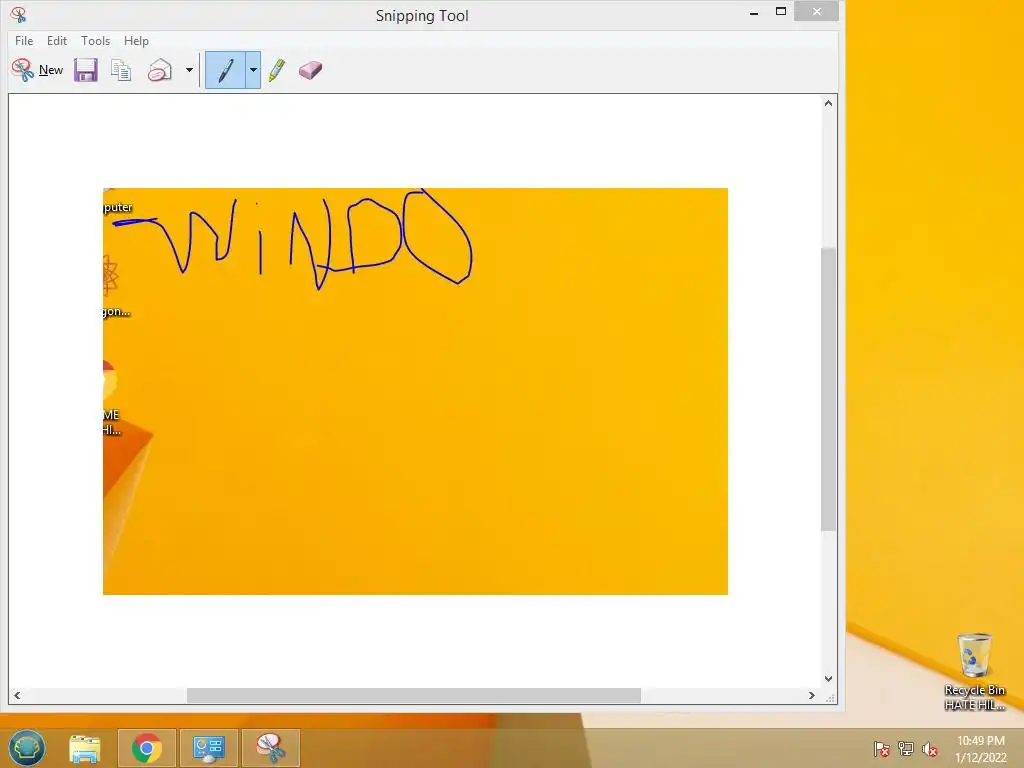Click the captured snip image
The height and width of the screenshot is (768, 1024).
pyautogui.click(x=415, y=391)
